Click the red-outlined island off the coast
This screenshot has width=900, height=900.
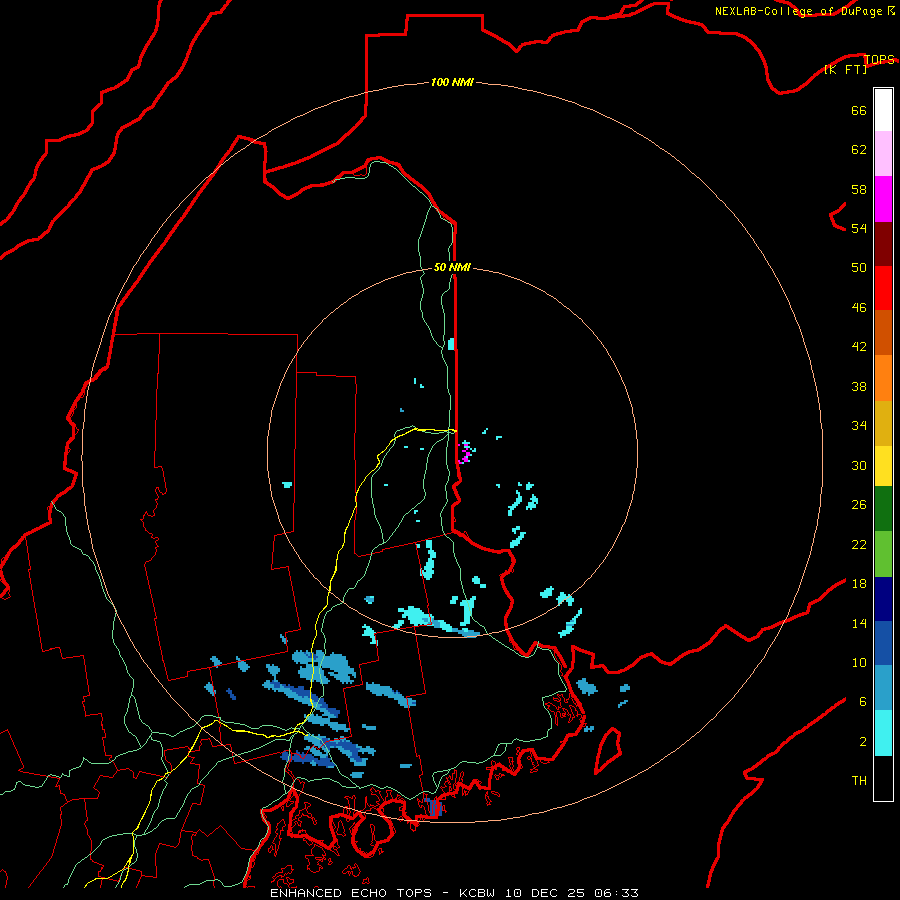coord(608,749)
